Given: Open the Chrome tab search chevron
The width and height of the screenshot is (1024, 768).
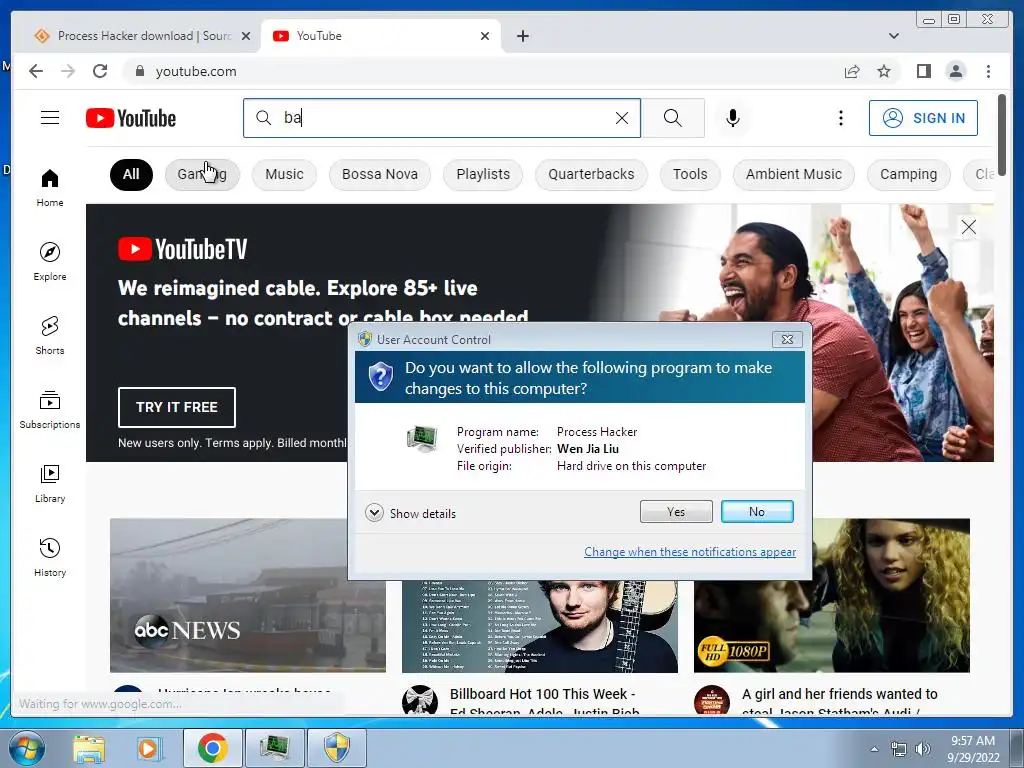Looking at the screenshot, I should coord(893,36).
